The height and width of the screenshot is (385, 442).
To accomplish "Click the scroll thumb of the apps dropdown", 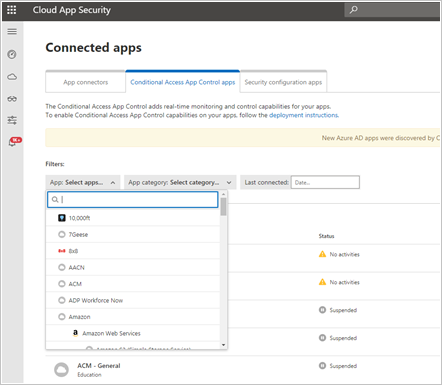I will 223,207.
